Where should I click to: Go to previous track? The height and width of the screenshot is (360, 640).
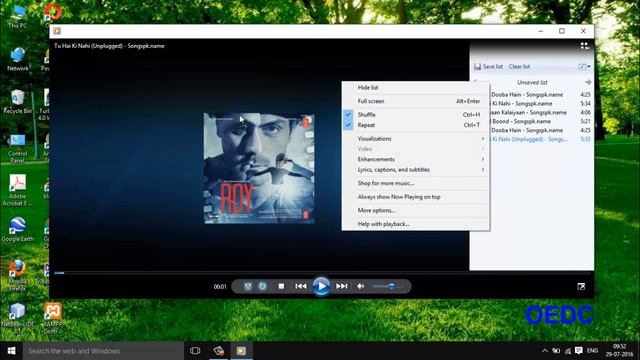(301, 286)
